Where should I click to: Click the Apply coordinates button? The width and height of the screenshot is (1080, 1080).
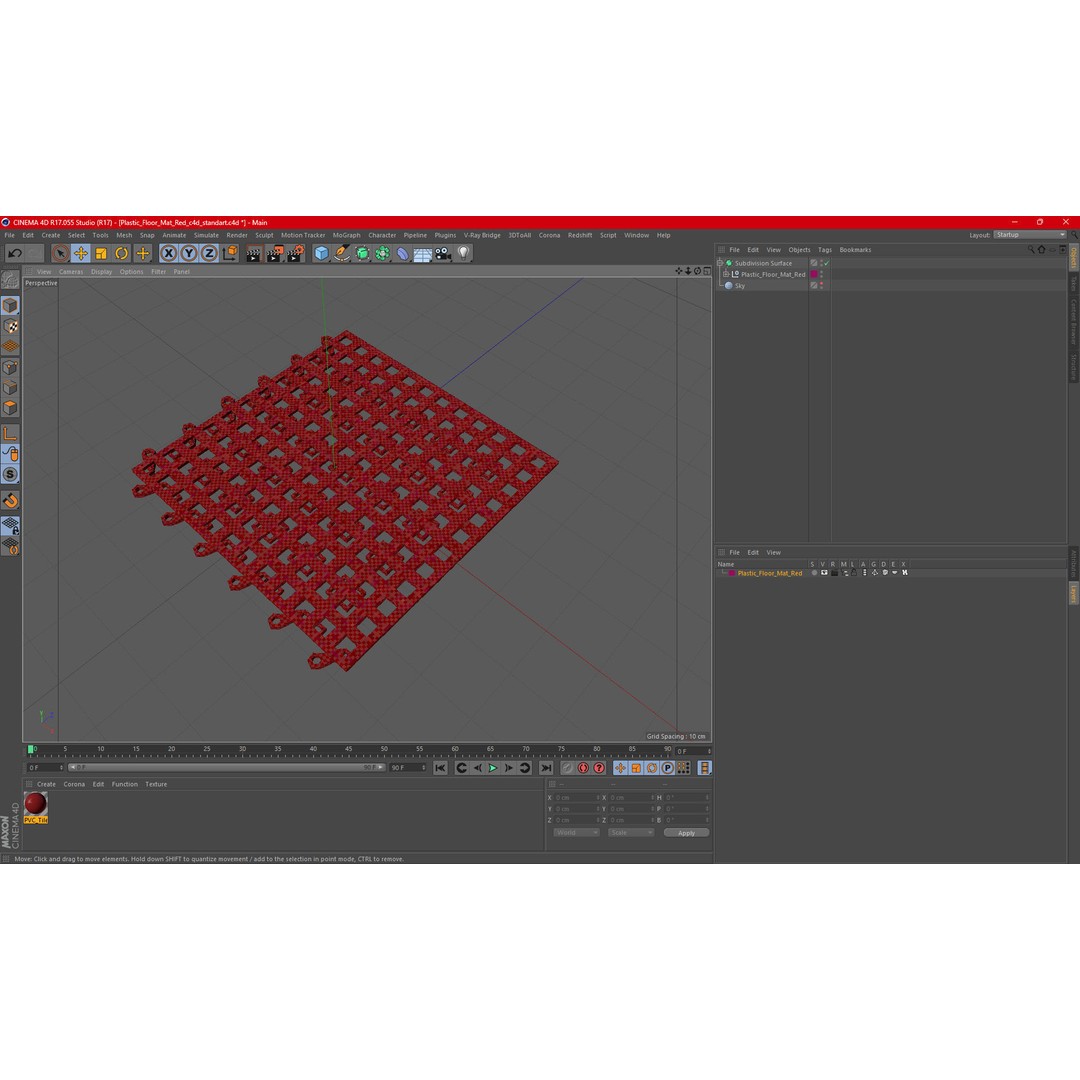(686, 833)
